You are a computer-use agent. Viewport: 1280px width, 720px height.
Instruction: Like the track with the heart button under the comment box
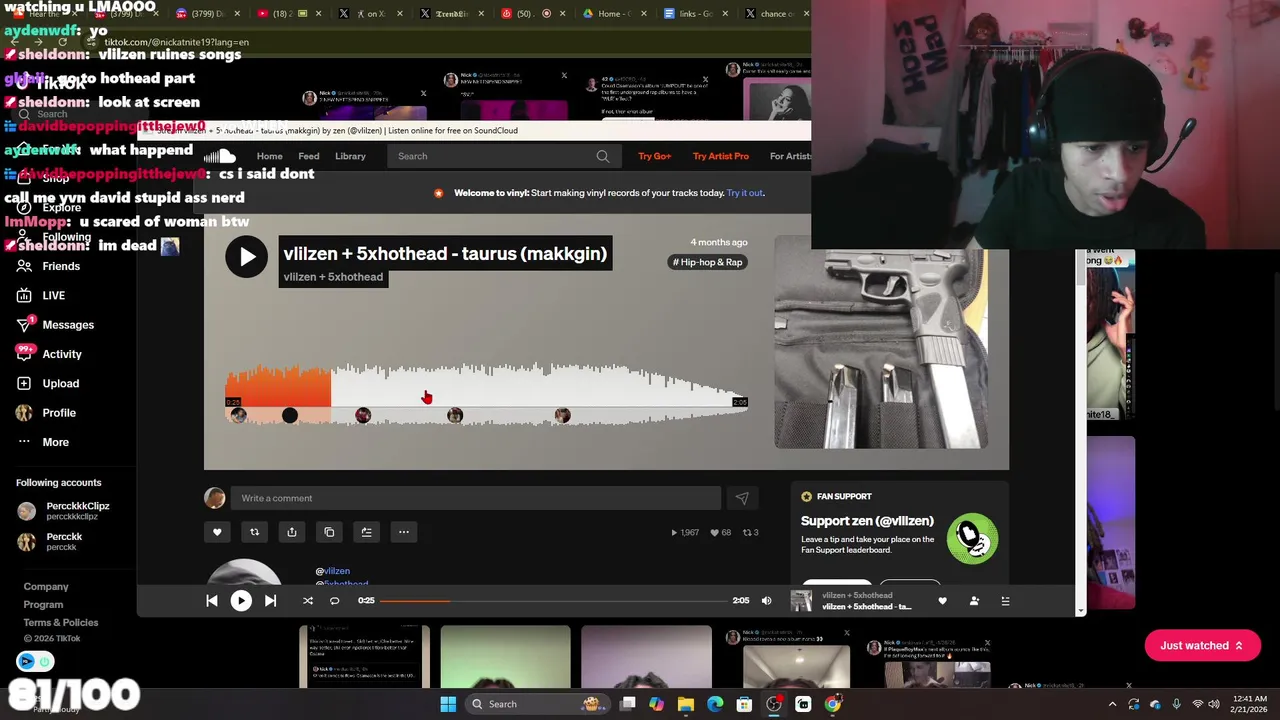pyautogui.click(x=217, y=532)
